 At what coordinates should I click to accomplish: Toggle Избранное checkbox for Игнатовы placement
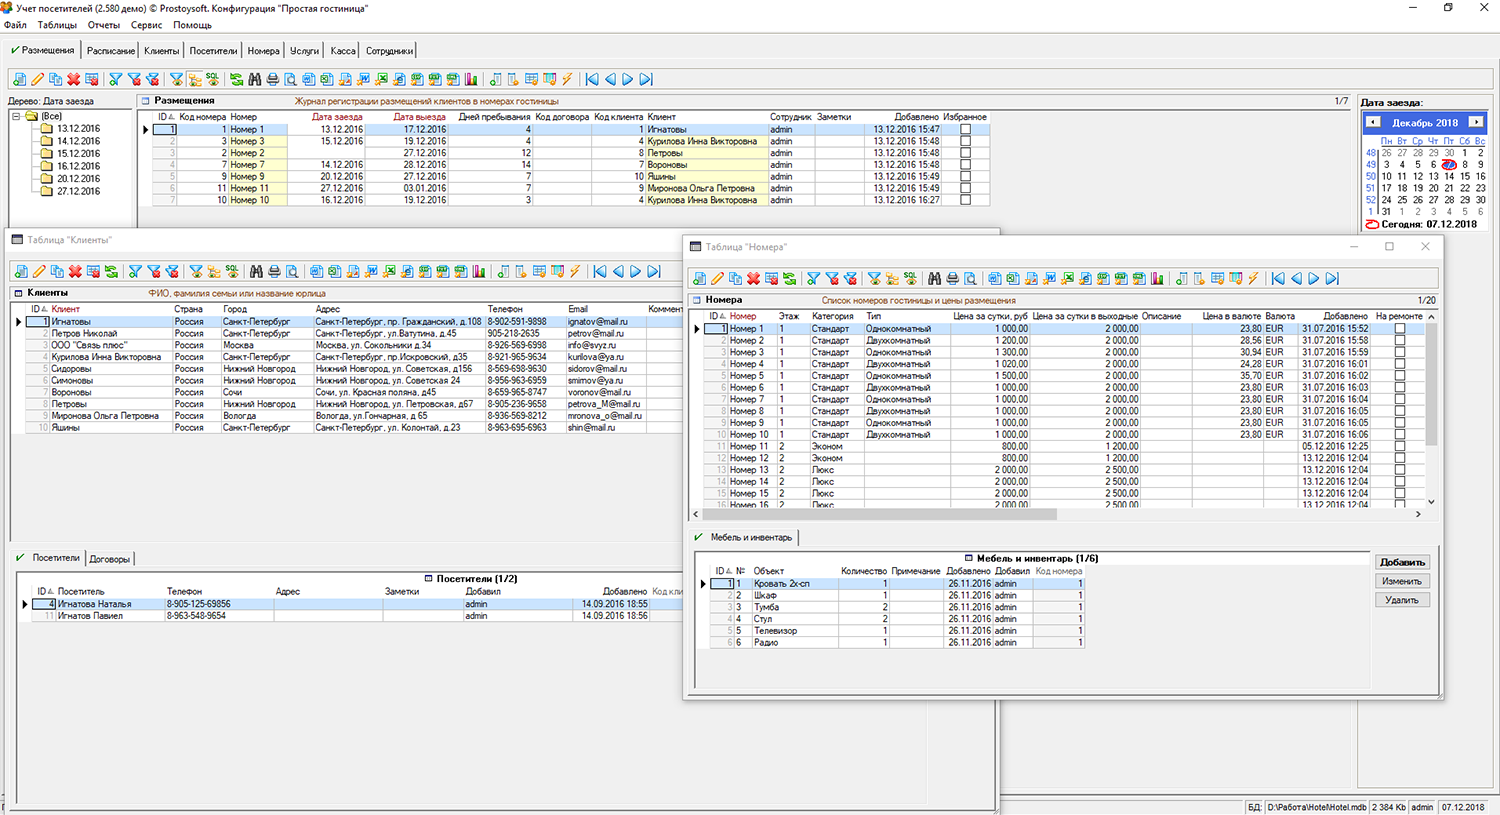965,129
